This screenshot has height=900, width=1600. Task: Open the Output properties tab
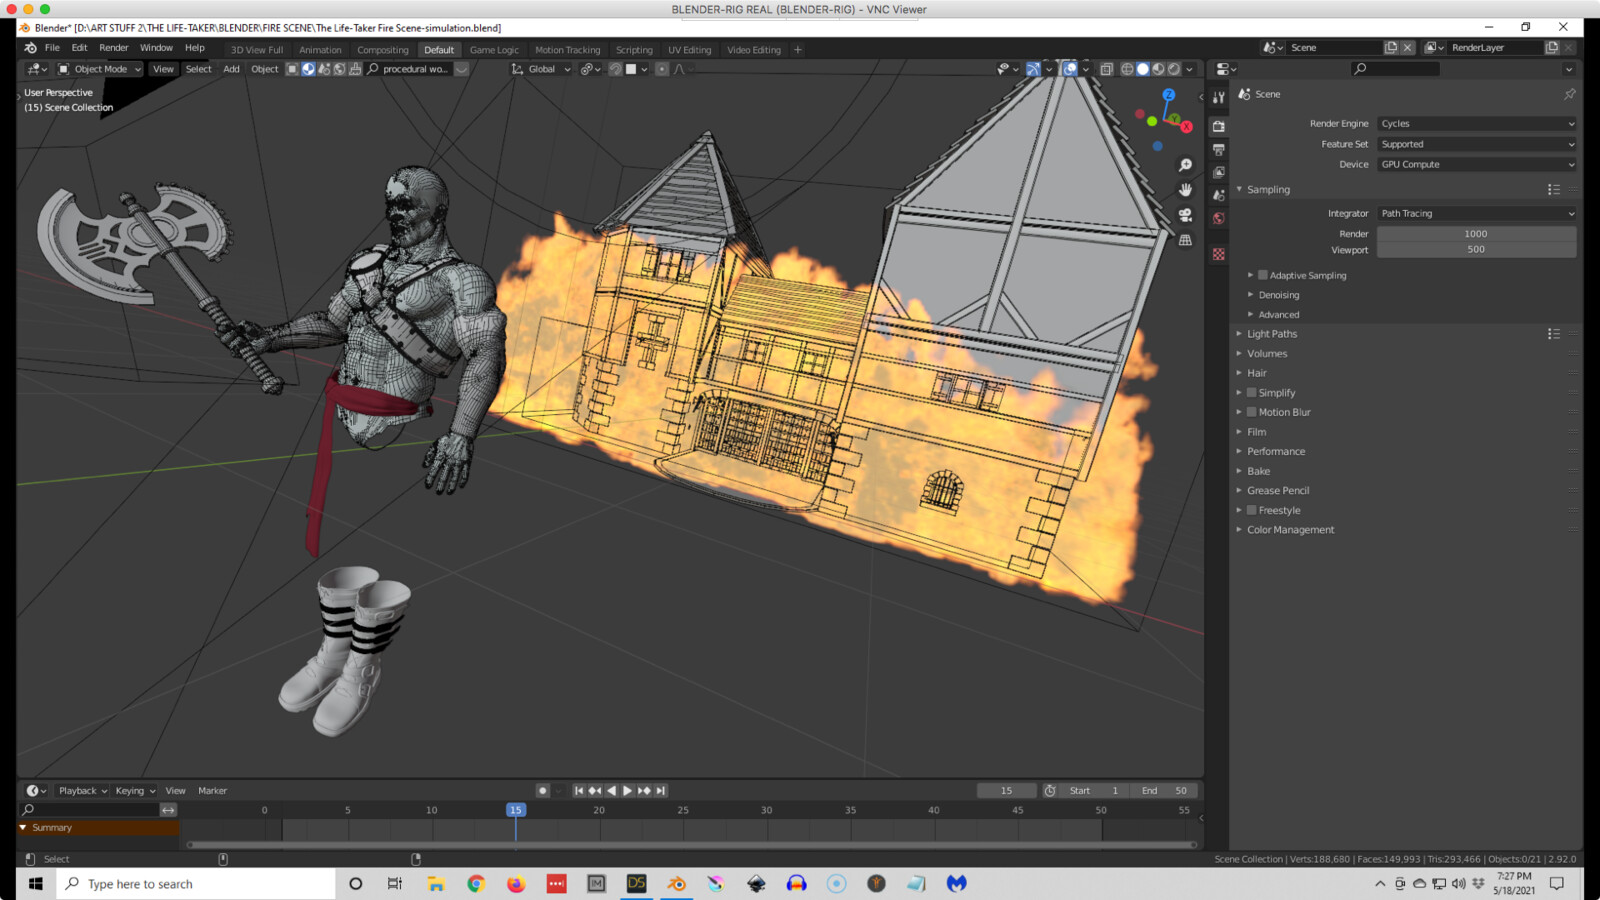coord(1218,149)
